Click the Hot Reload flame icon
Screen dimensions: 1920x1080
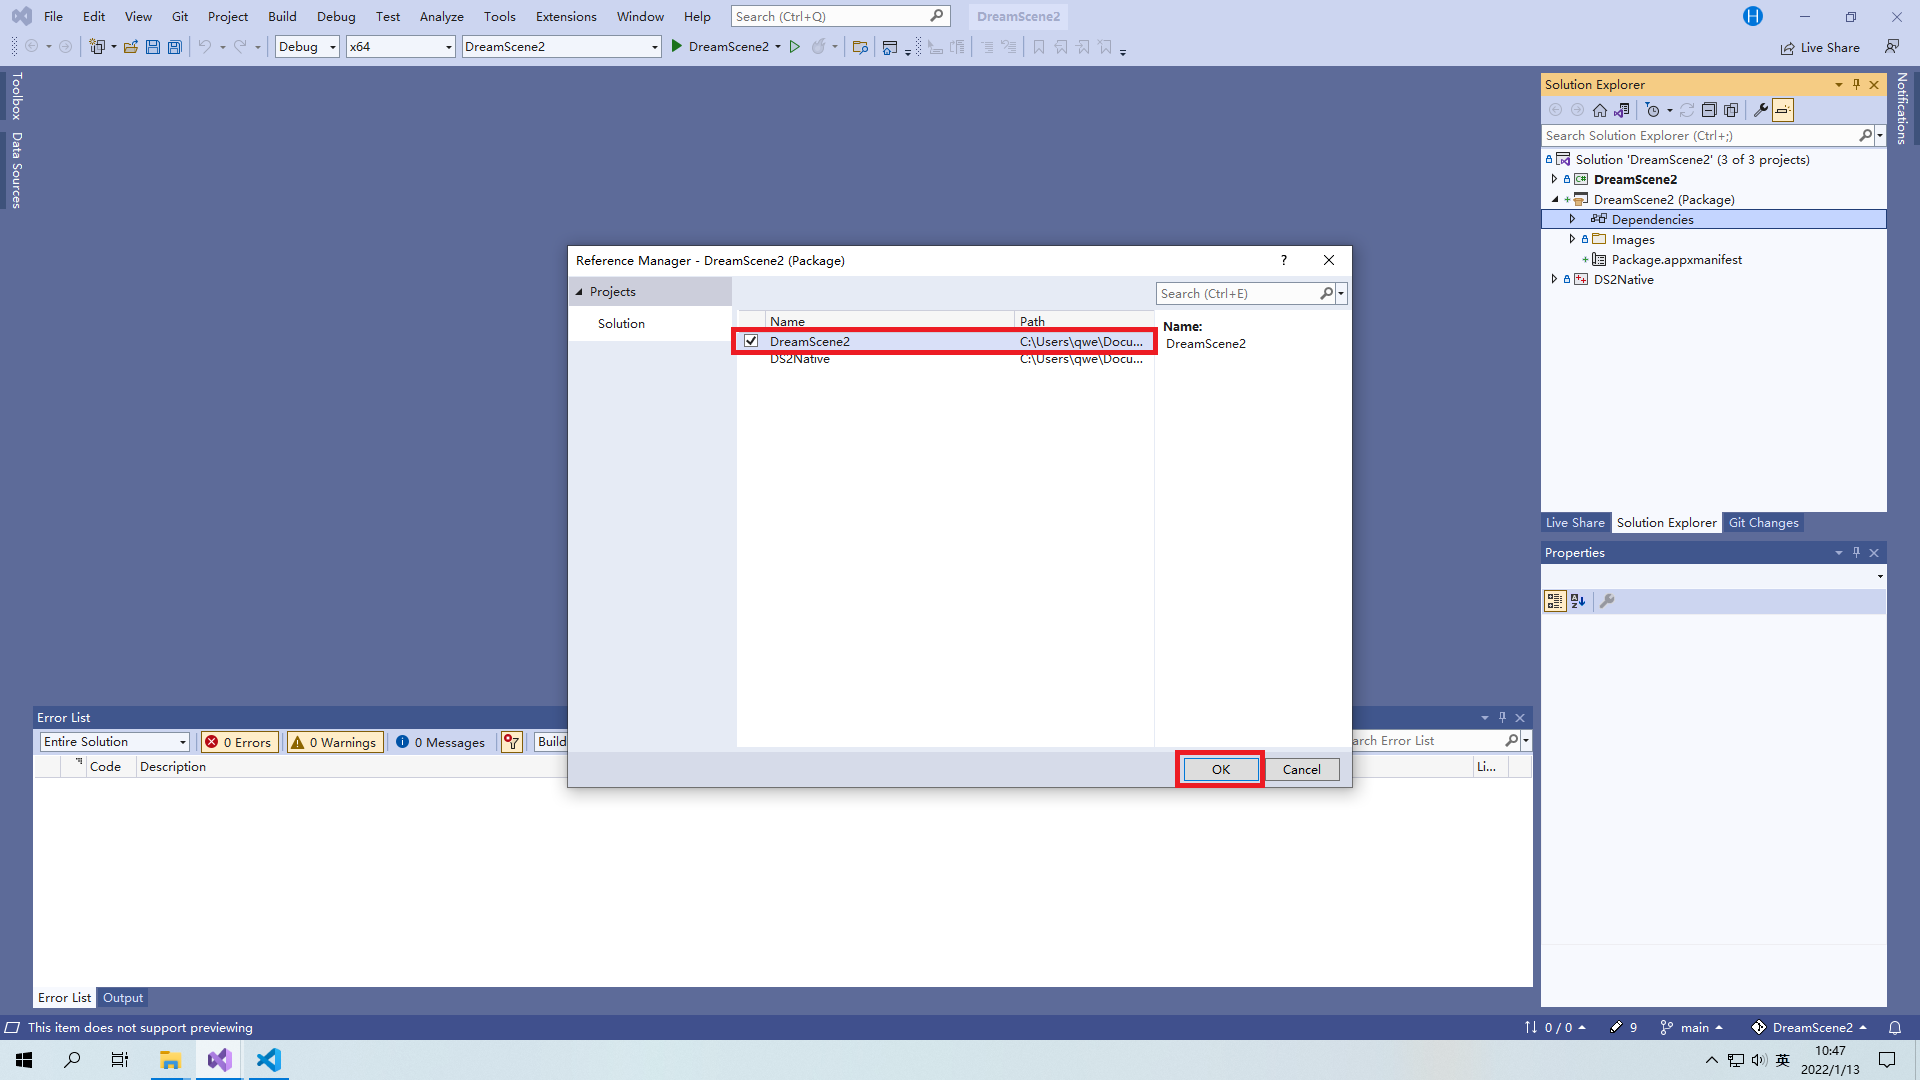[x=819, y=47]
